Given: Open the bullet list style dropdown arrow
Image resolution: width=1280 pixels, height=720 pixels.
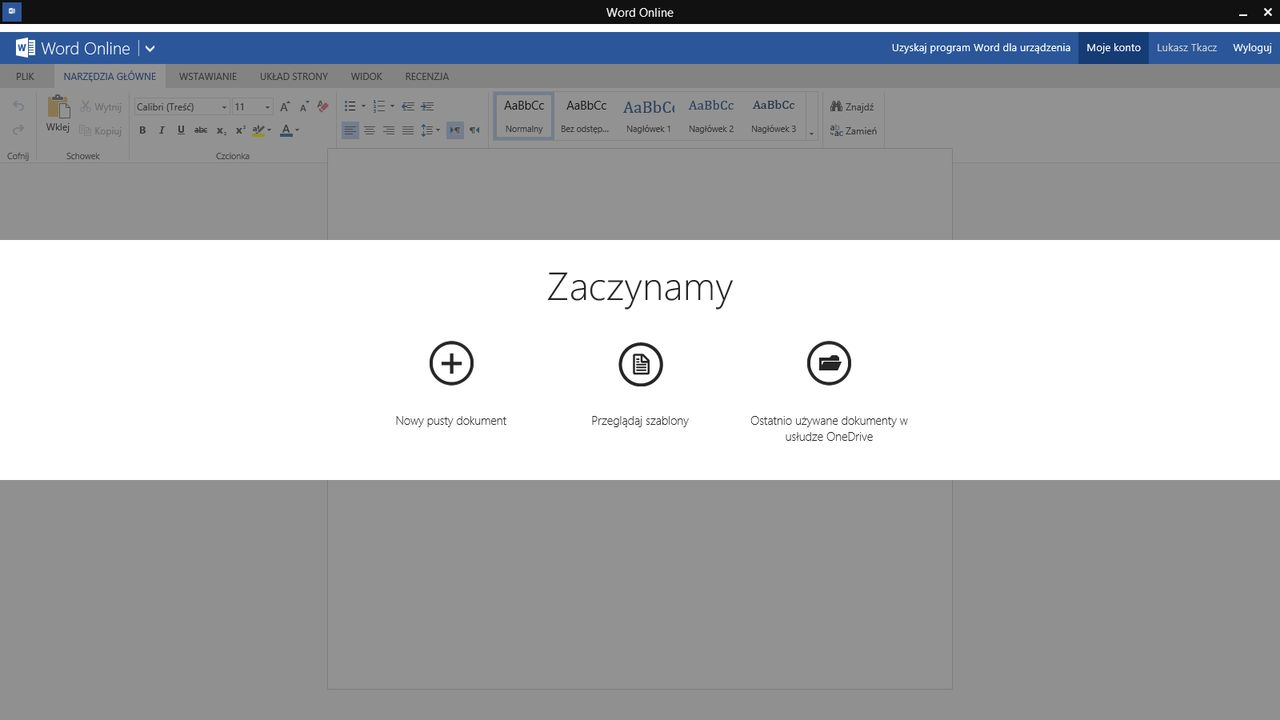Looking at the screenshot, I should [x=363, y=106].
